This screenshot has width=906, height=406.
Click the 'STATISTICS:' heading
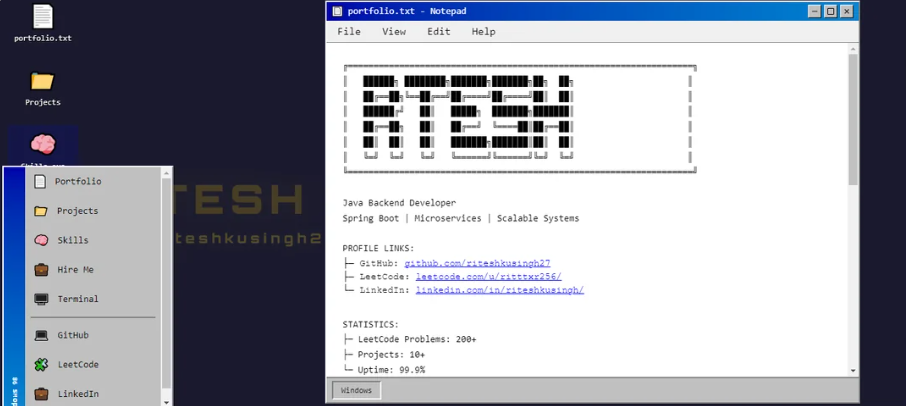click(370, 325)
